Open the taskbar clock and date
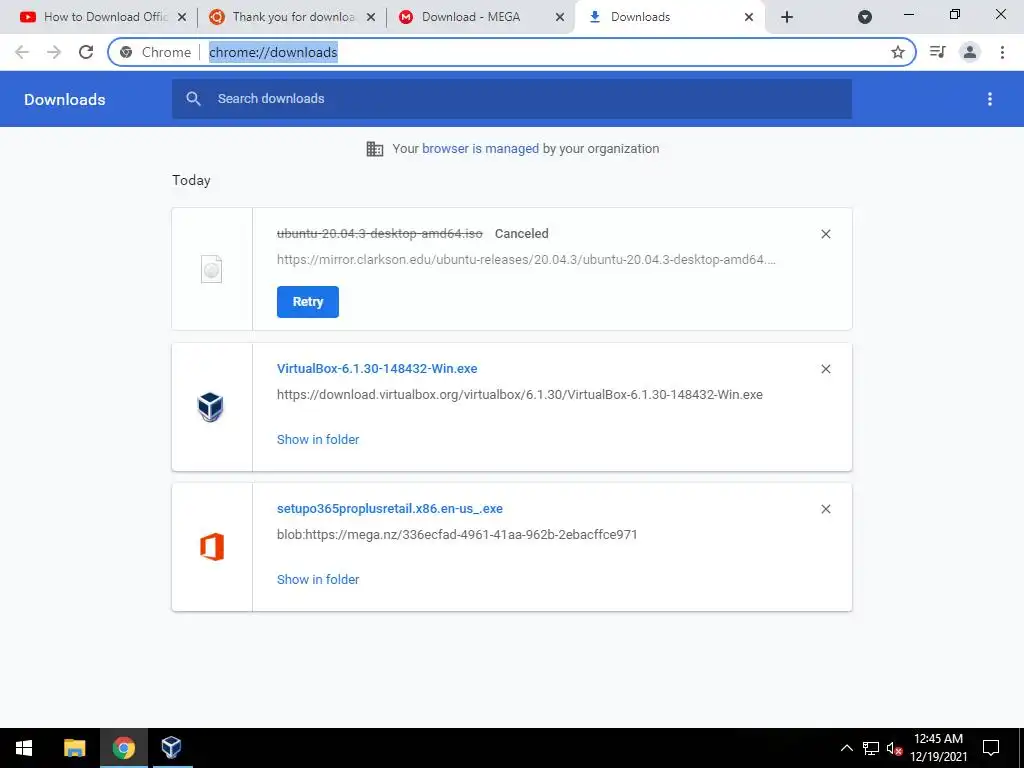Image resolution: width=1024 pixels, height=768 pixels. click(x=938, y=748)
